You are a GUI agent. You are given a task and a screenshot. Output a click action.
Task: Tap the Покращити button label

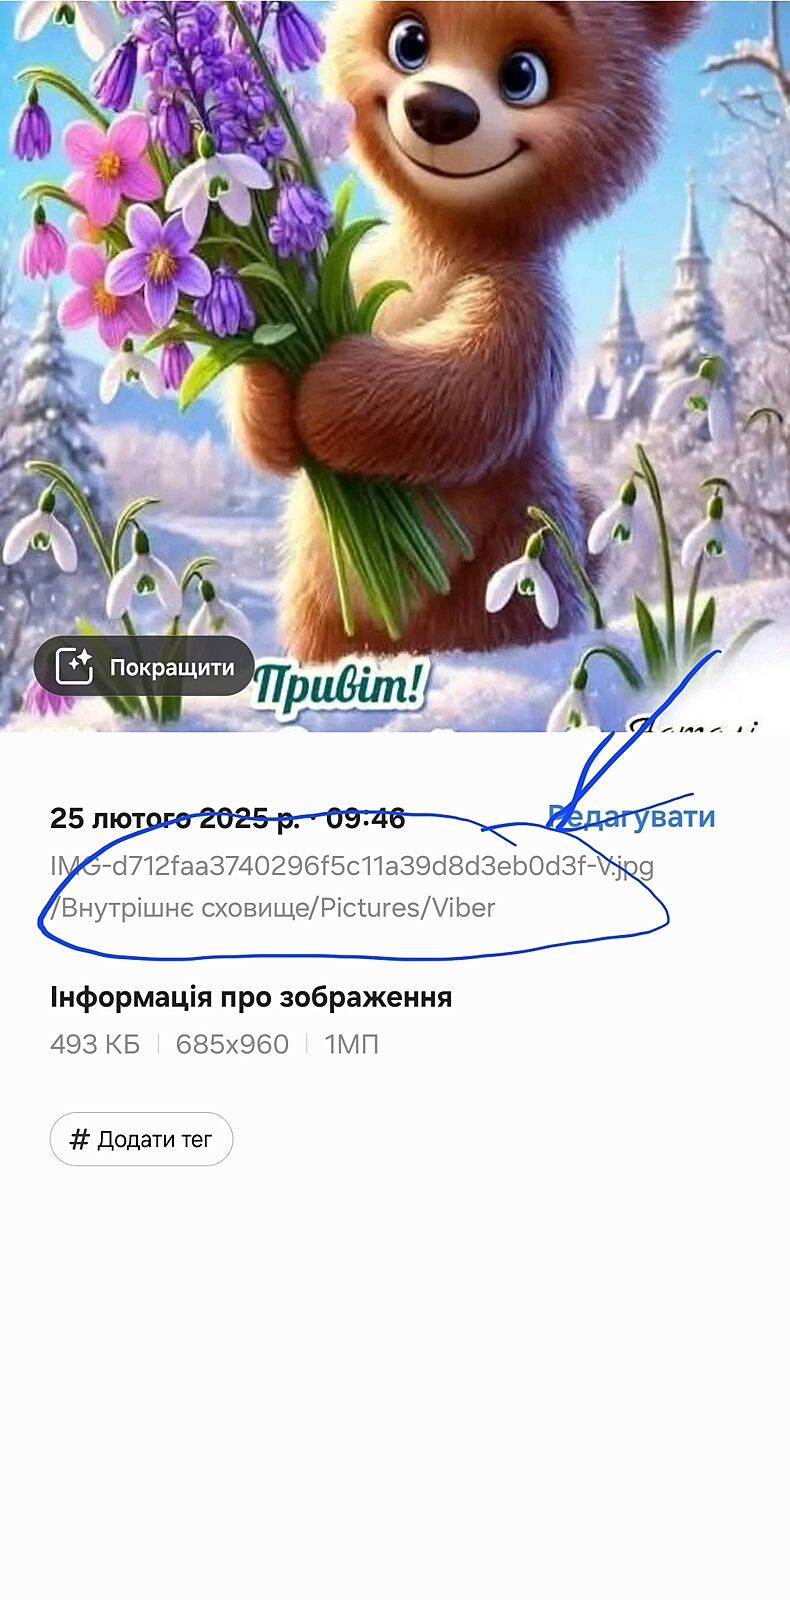pyautogui.click(x=172, y=668)
